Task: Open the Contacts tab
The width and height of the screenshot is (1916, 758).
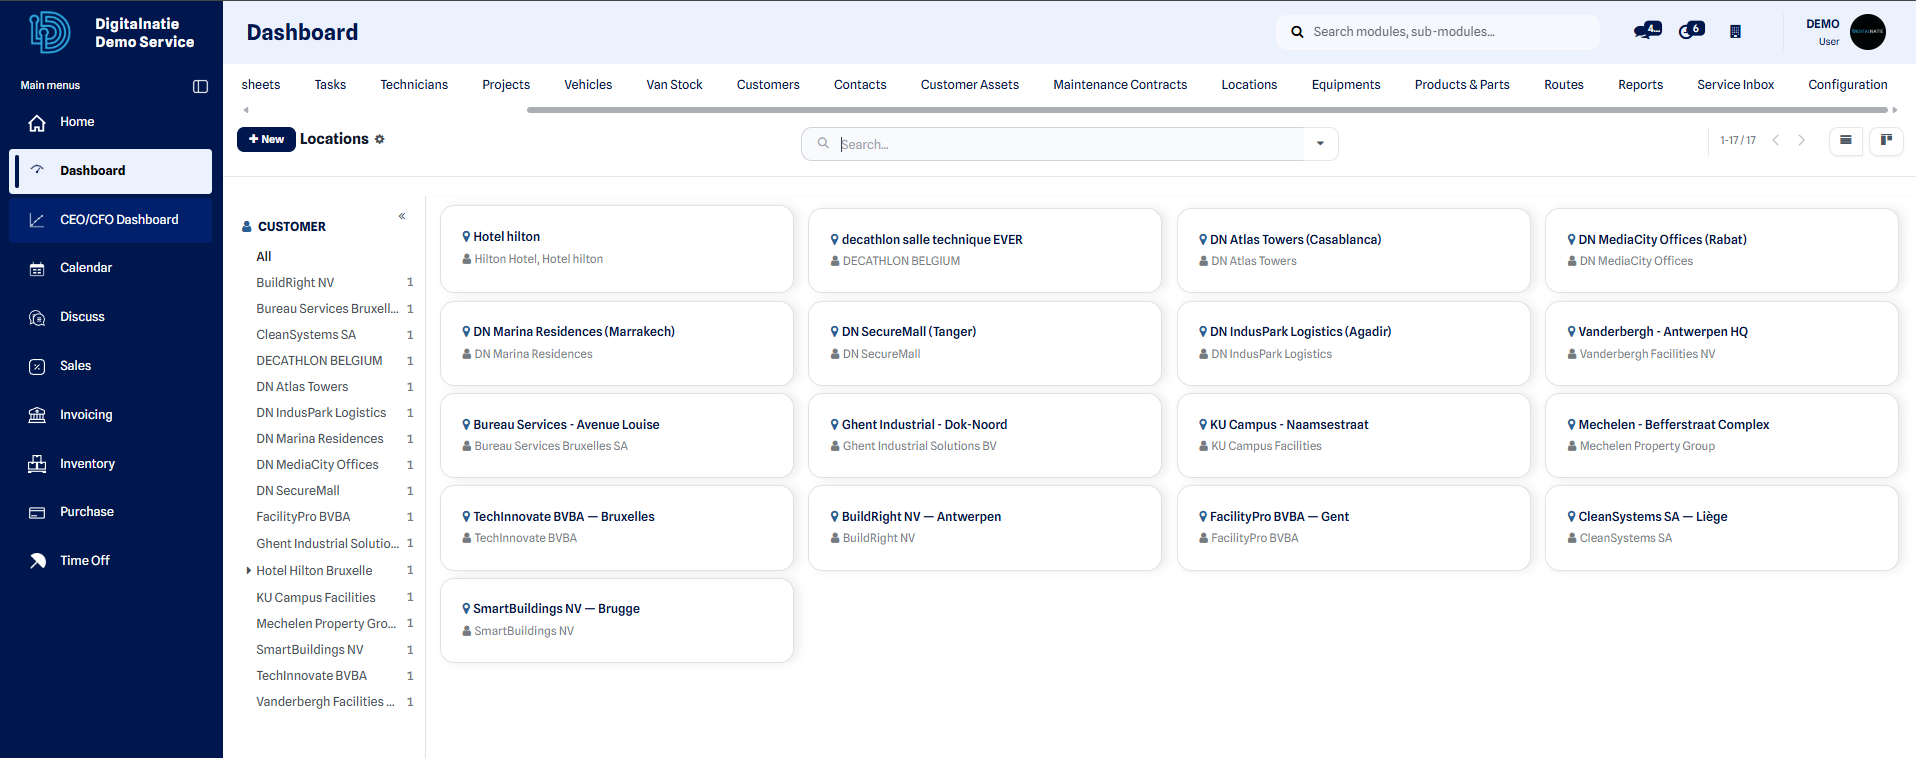Action: [860, 85]
